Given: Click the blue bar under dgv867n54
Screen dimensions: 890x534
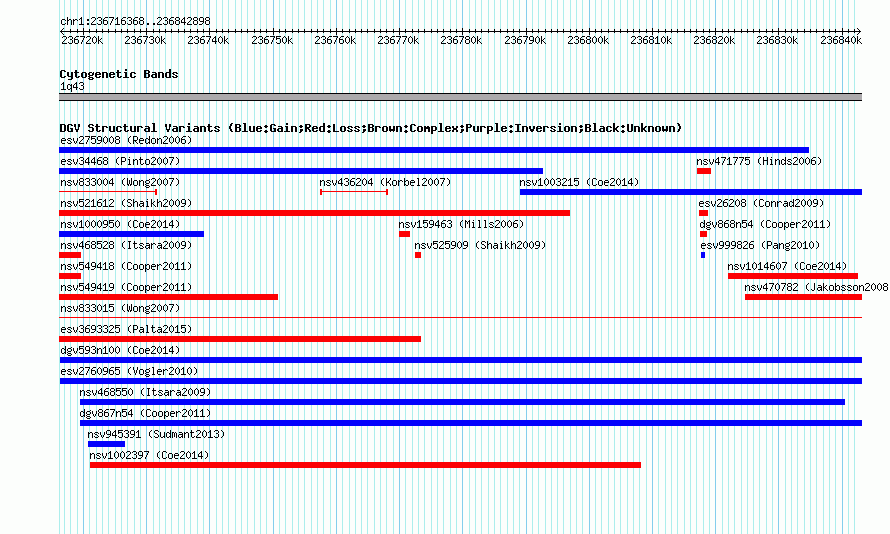Looking at the screenshot, I should (x=471, y=423).
